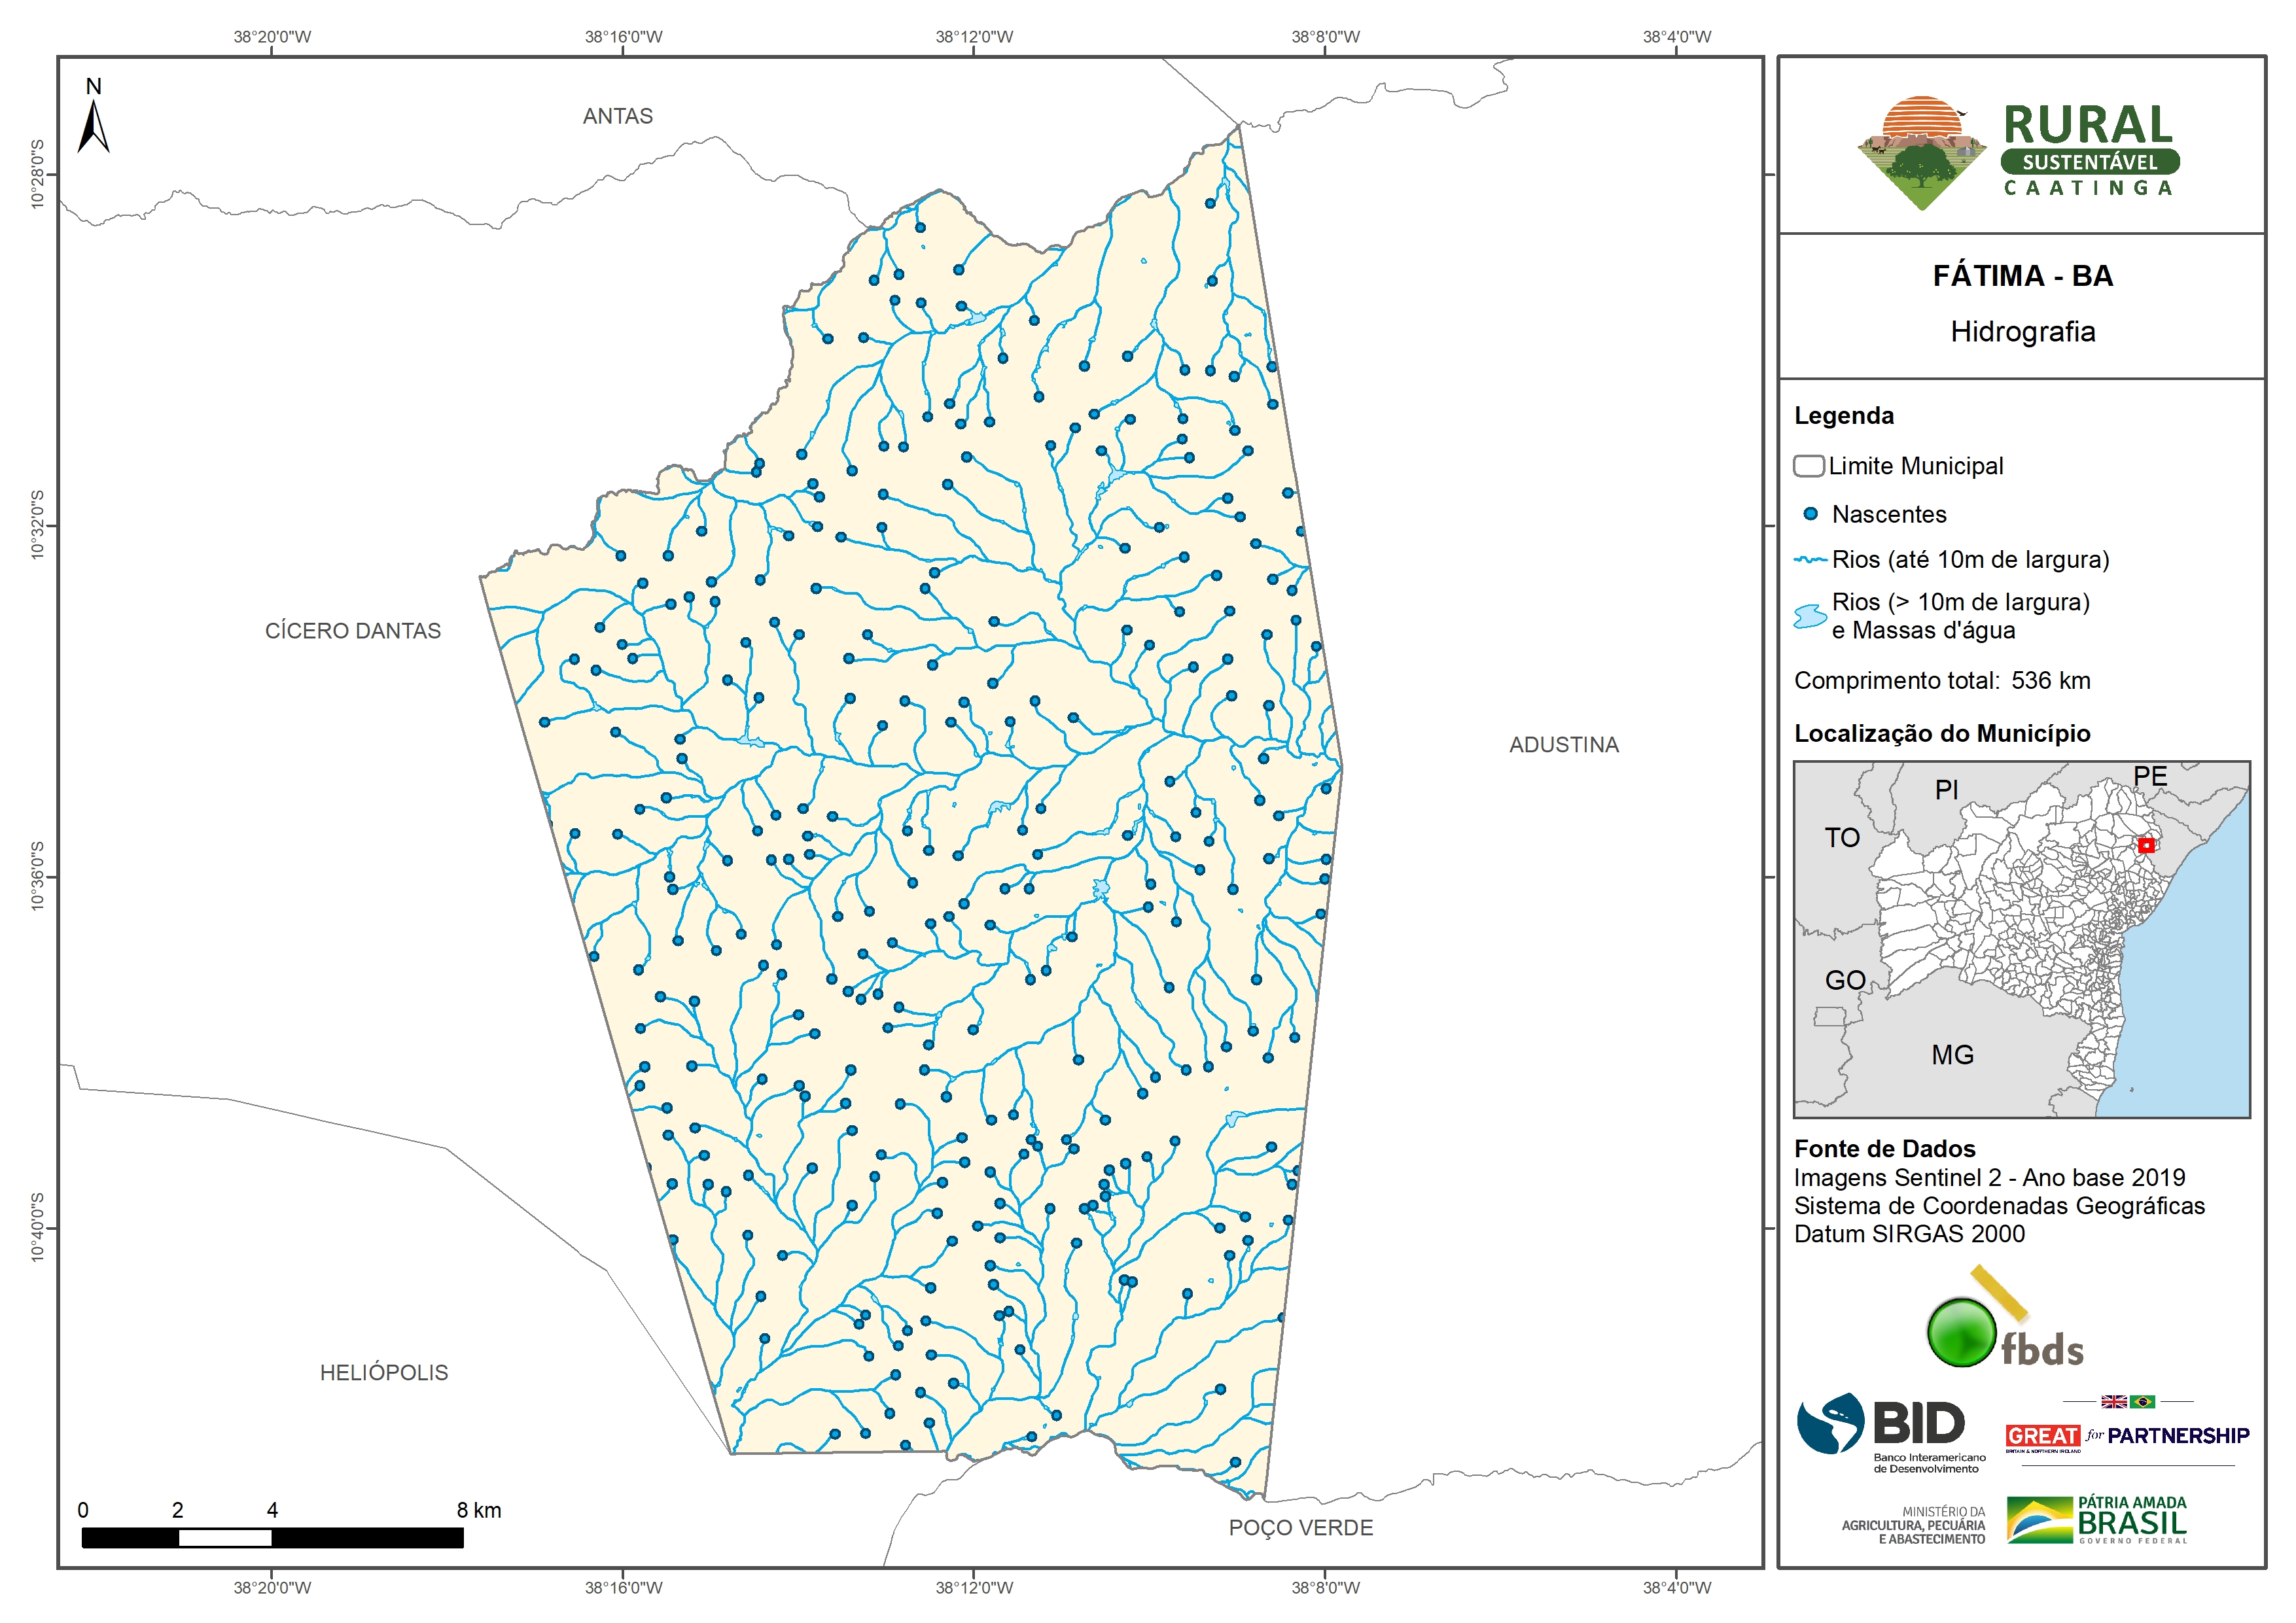Click the Pátria Amada Brasil logo
2296x1623 pixels.
2097,1520
